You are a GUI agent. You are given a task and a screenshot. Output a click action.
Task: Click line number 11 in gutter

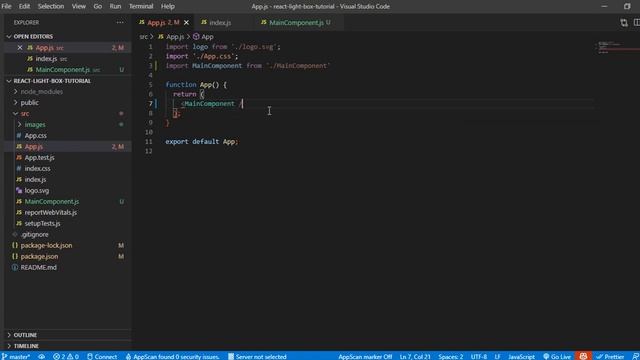coord(149,142)
